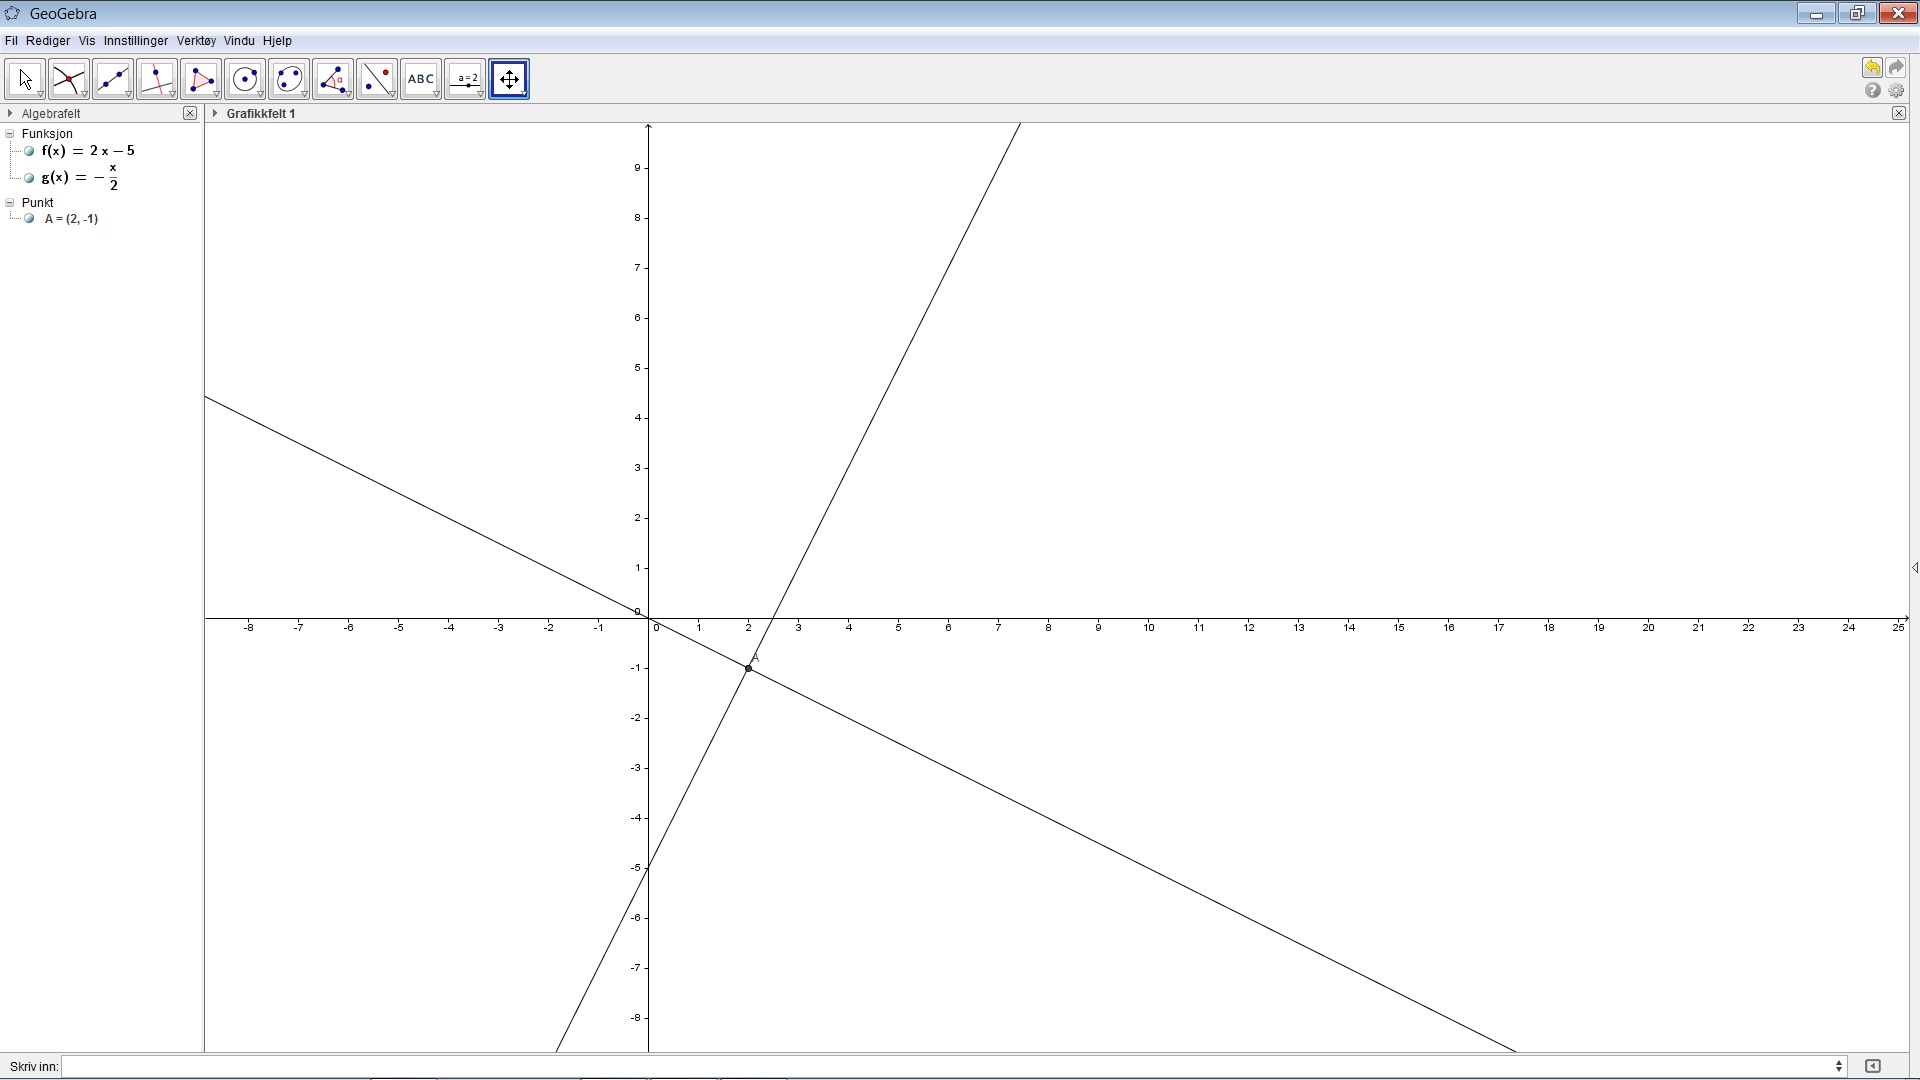Open input history arrows in input bar

[x=1839, y=1066]
